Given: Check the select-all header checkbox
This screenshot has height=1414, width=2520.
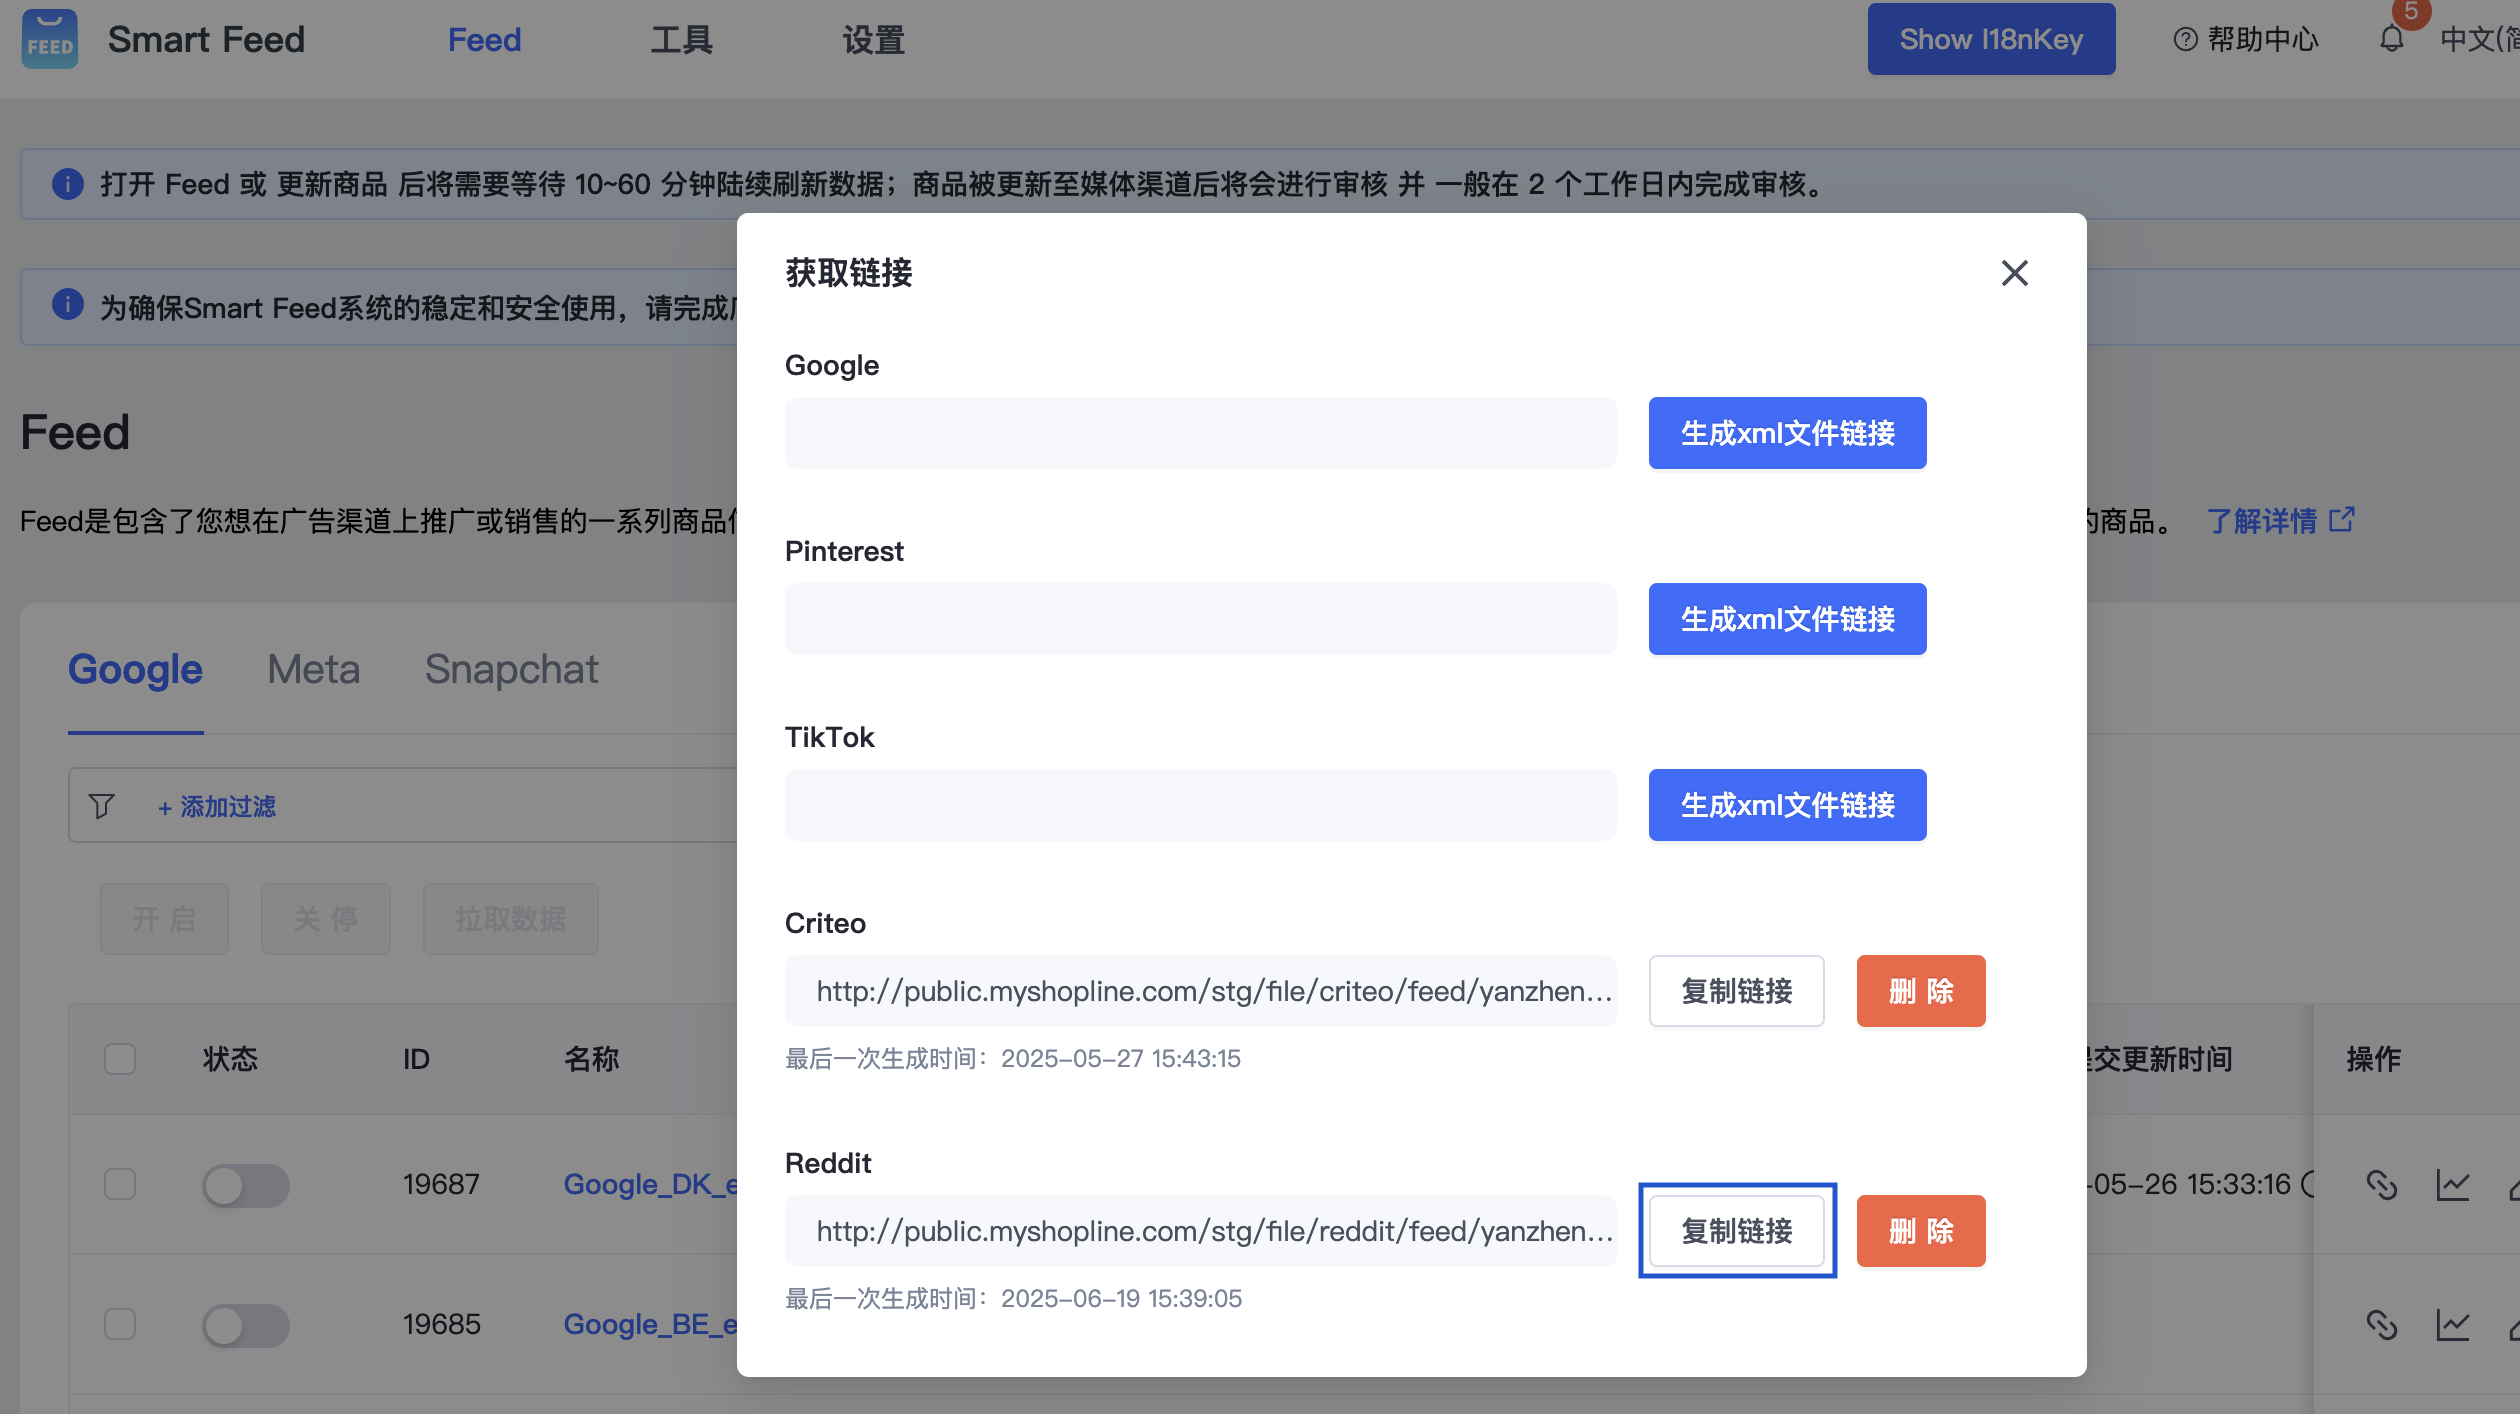Looking at the screenshot, I should click(x=120, y=1059).
